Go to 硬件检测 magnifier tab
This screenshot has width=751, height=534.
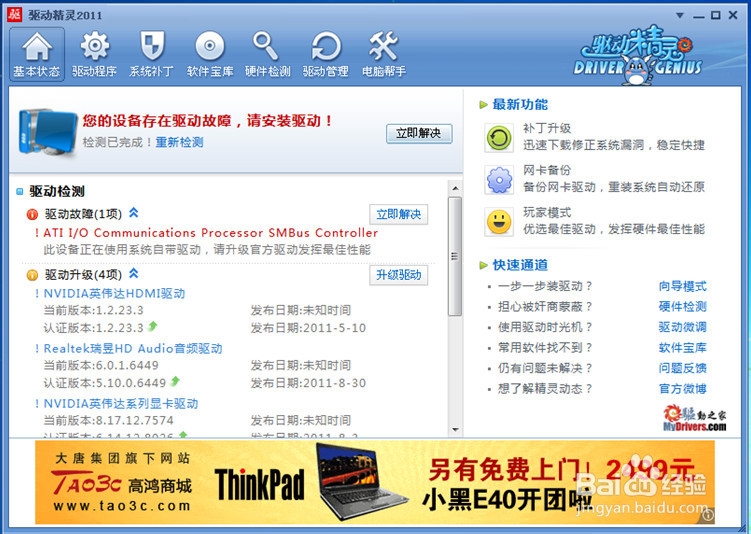(x=267, y=54)
